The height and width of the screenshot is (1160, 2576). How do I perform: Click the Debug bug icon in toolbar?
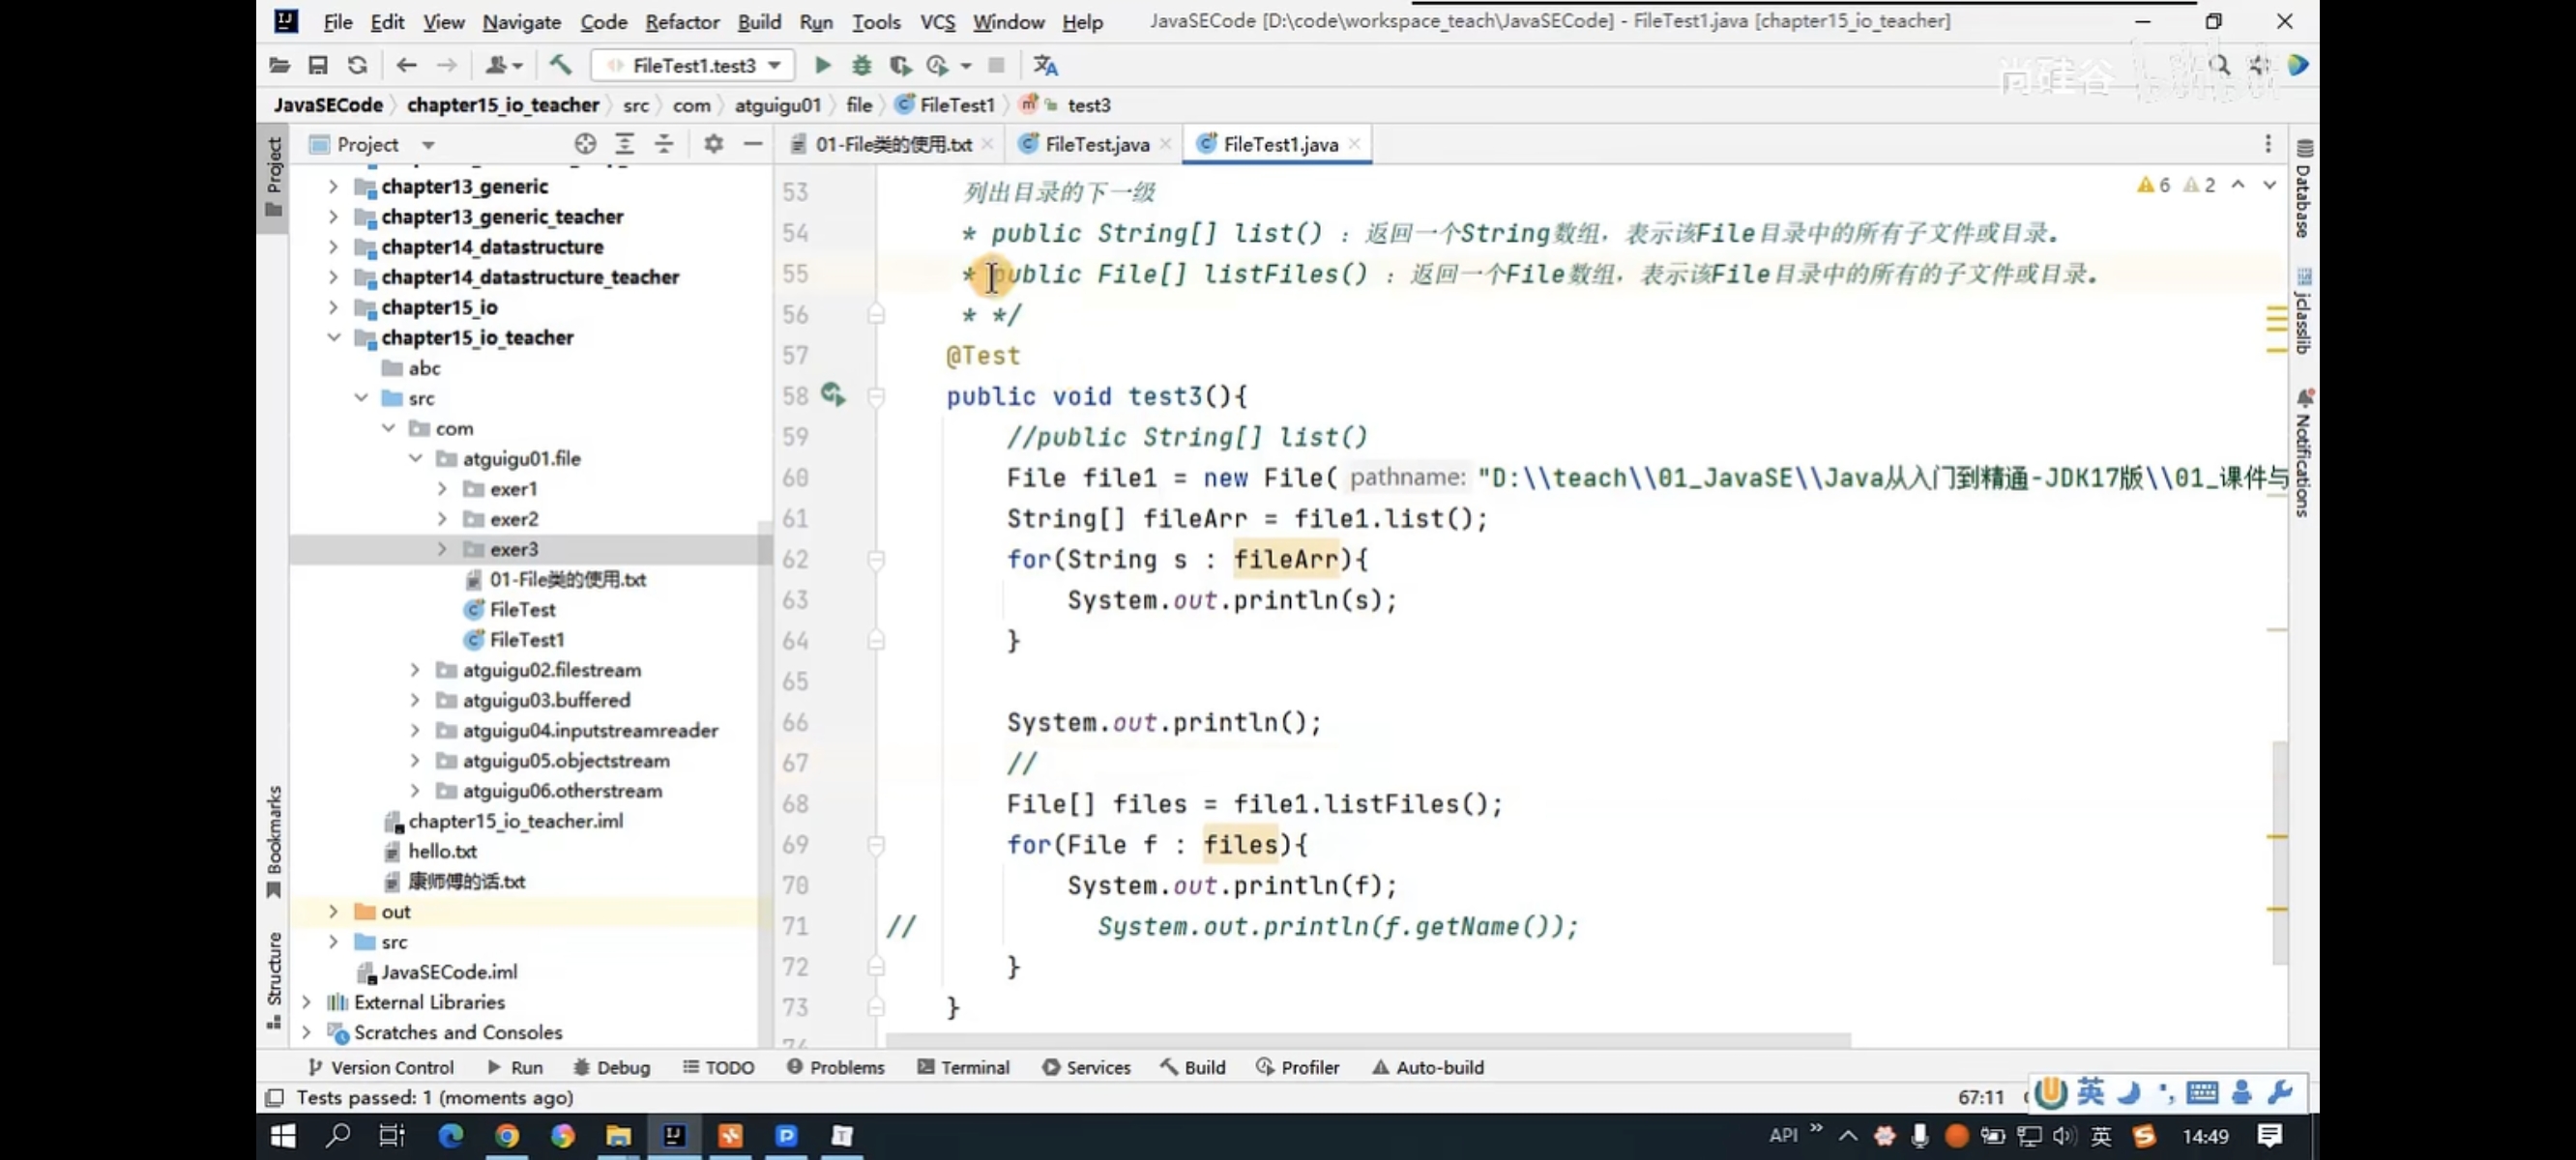(x=861, y=66)
